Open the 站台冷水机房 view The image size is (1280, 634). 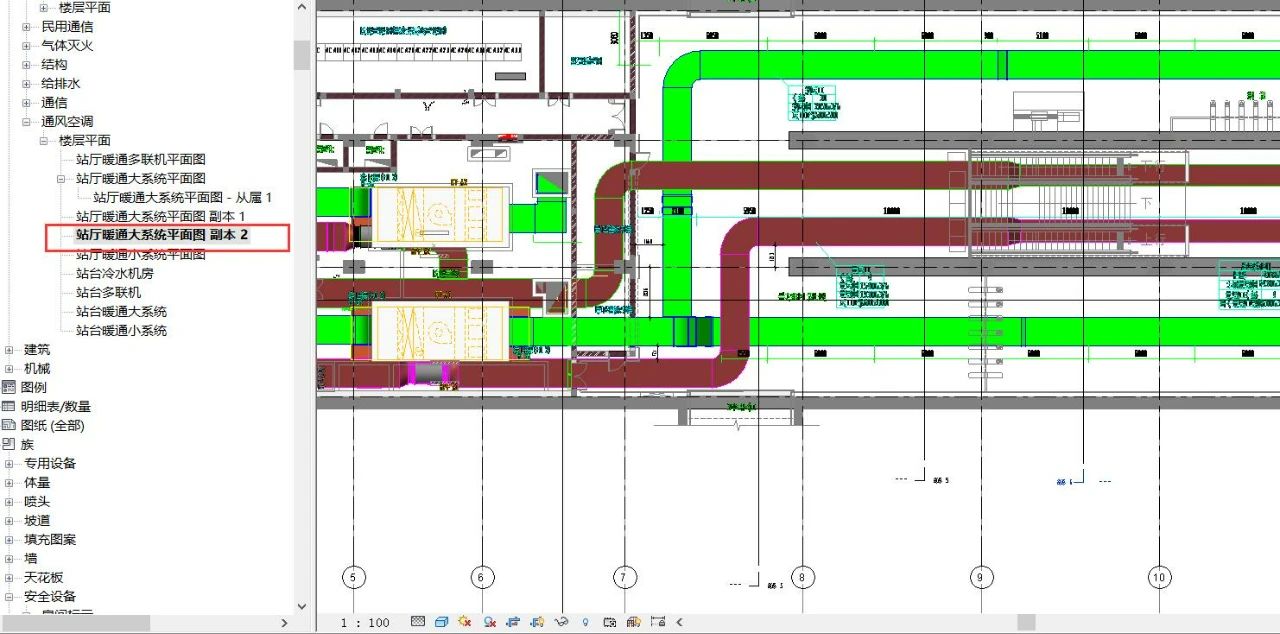[115, 273]
